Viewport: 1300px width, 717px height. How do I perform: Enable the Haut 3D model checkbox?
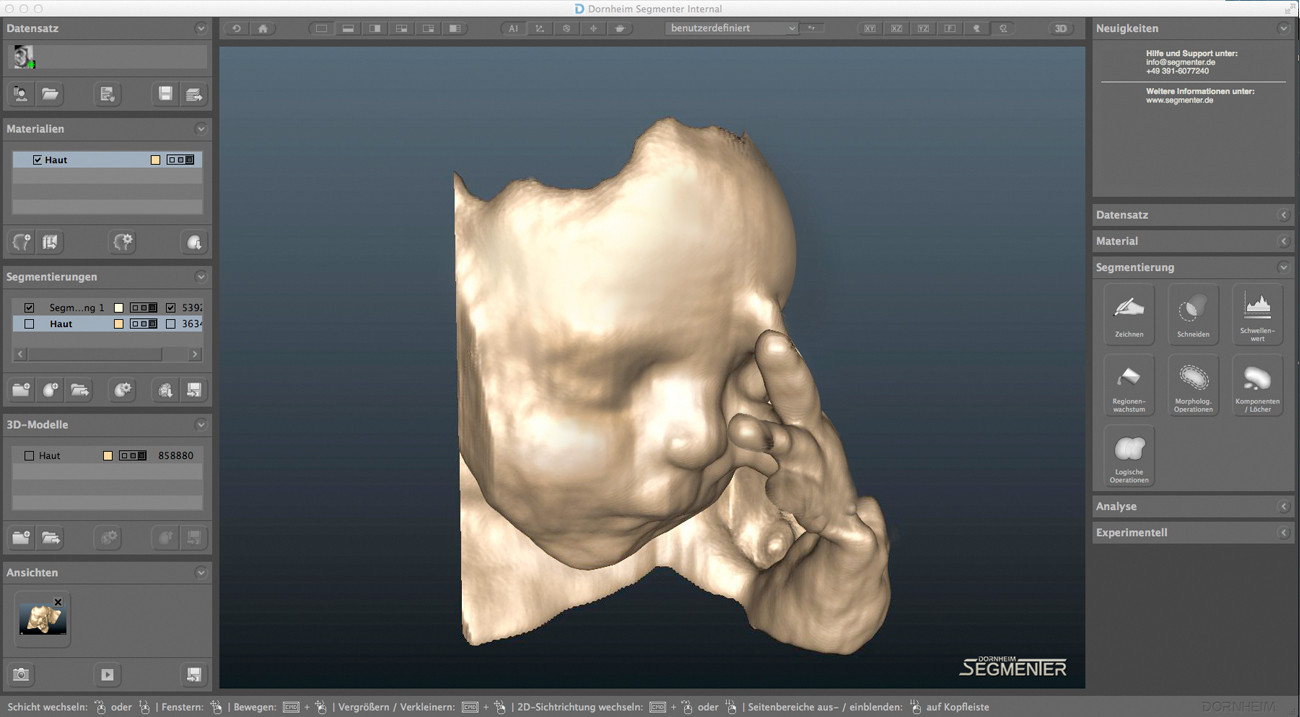click(x=29, y=456)
